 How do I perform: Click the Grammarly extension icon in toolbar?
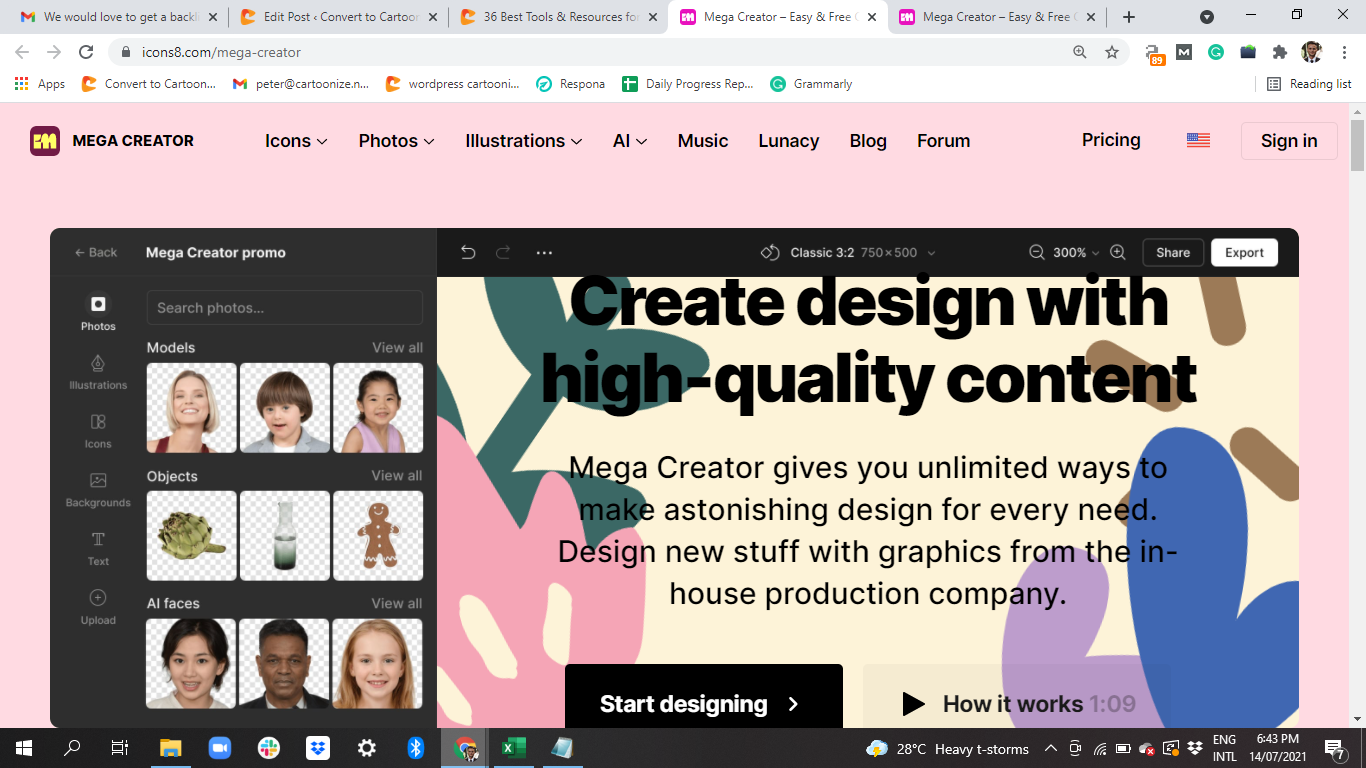[x=1216, y=52]
